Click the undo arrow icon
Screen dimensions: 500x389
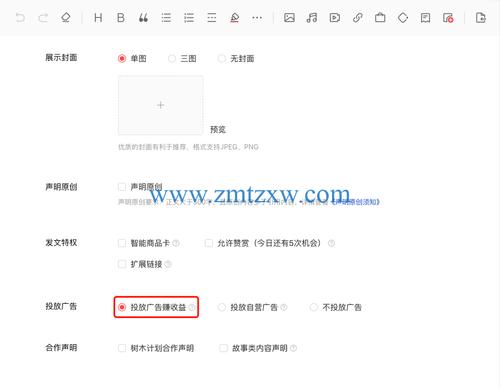20,17
